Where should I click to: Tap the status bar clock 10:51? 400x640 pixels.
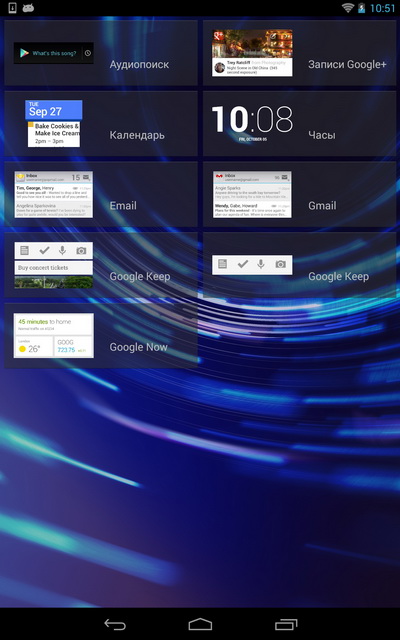(x=382, y=8)
